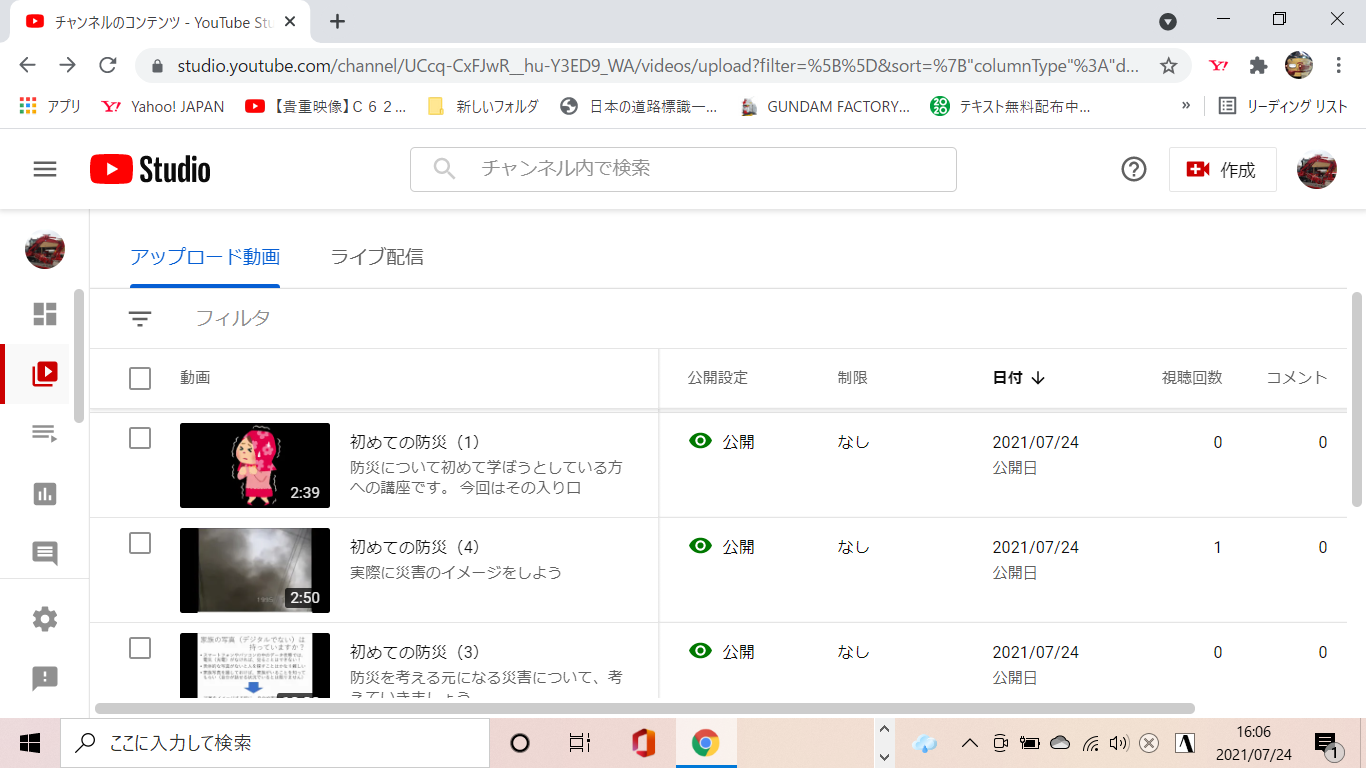1366x768 pixels.
Task: Open the Playlists icon in sidebar
Action: 45,433
